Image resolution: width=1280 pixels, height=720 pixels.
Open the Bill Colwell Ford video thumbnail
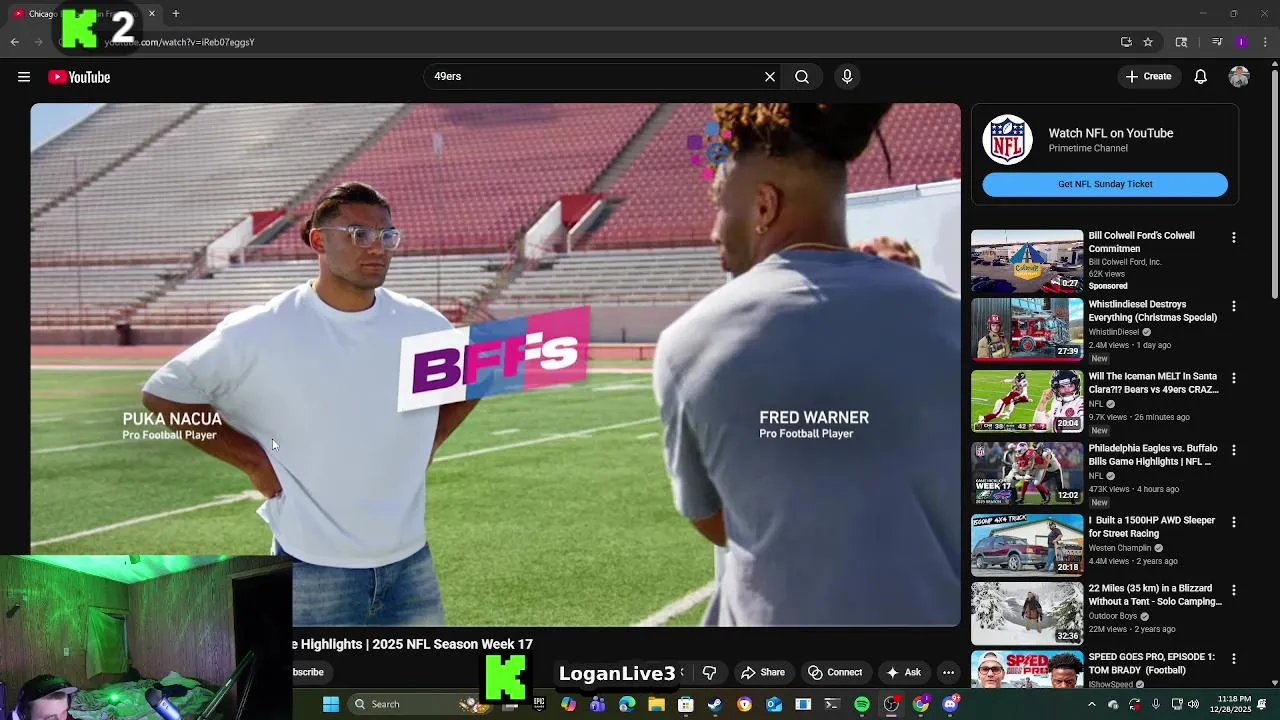[1027, 261]
